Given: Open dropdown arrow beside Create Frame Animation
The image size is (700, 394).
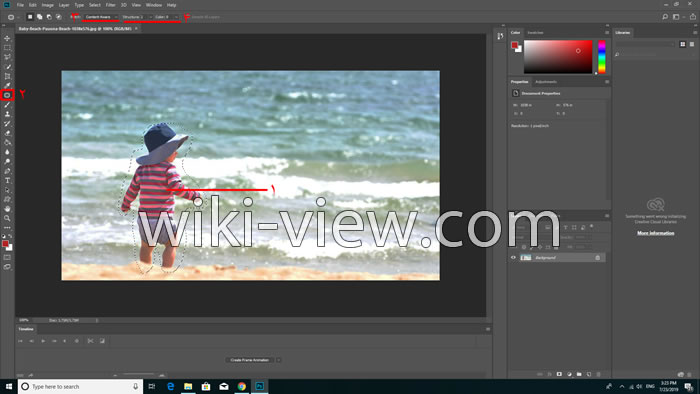Looking at the screenshot, I should pyautogui.click(x=279, y=360).
